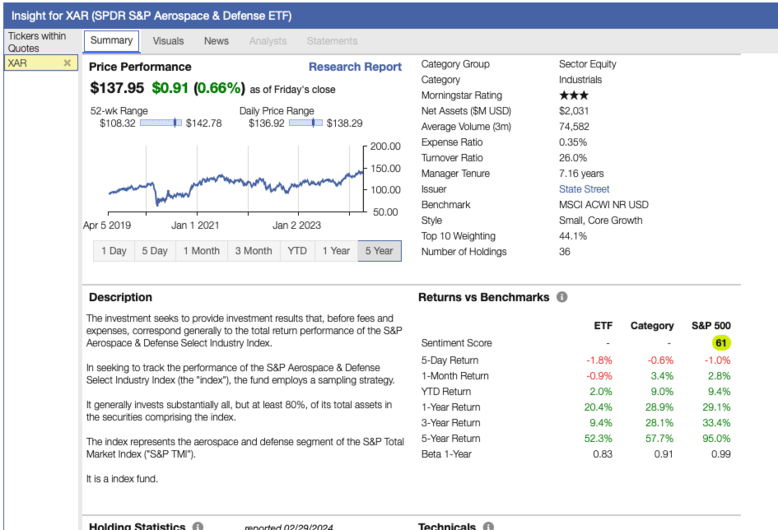Screen dimensions: 778x530
Task: Click the Category value Industrials
Action: (581, 80)
